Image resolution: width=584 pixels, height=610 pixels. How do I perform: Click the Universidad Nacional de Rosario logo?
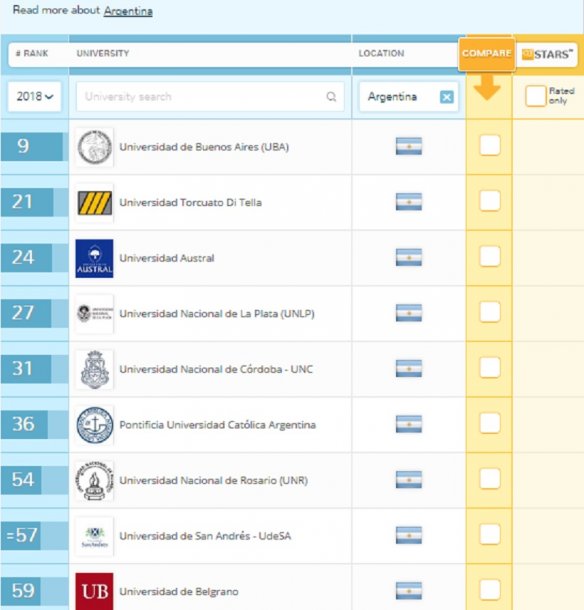point(95,480)
